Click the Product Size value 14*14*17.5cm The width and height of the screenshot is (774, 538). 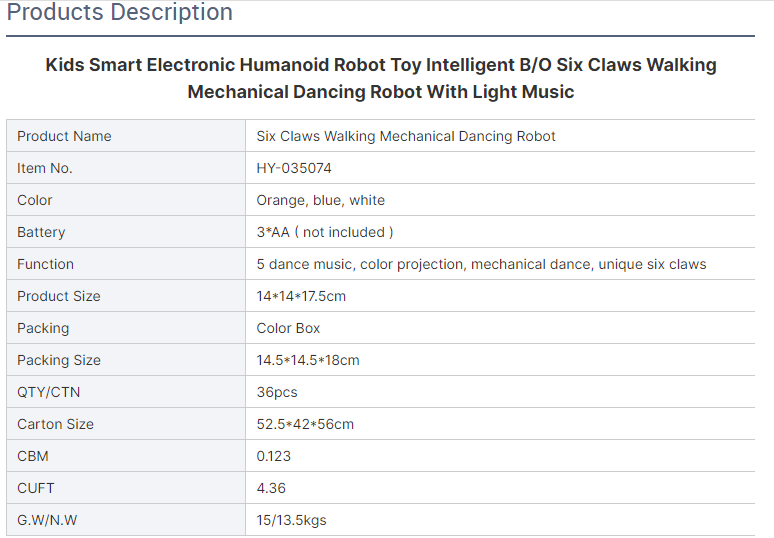[x=301, y=296]
